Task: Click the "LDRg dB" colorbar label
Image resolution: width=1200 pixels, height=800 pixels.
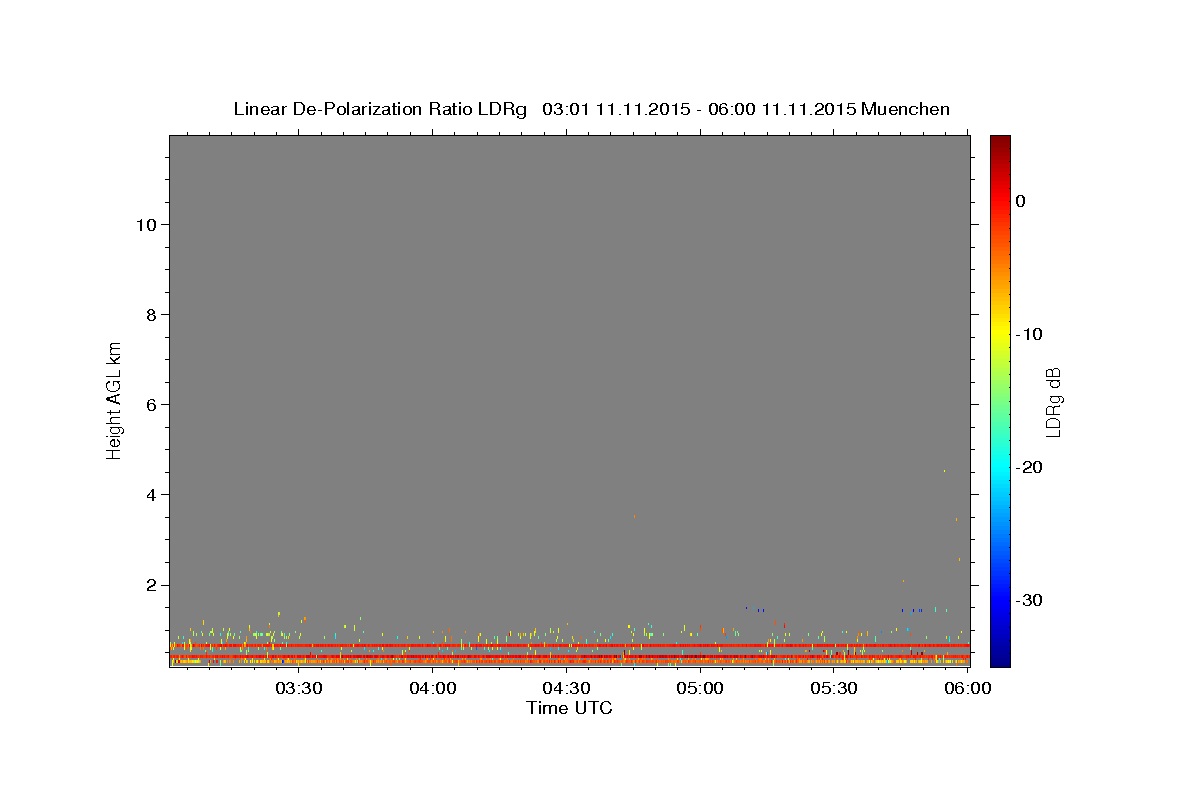Action: click(1052, 402)
